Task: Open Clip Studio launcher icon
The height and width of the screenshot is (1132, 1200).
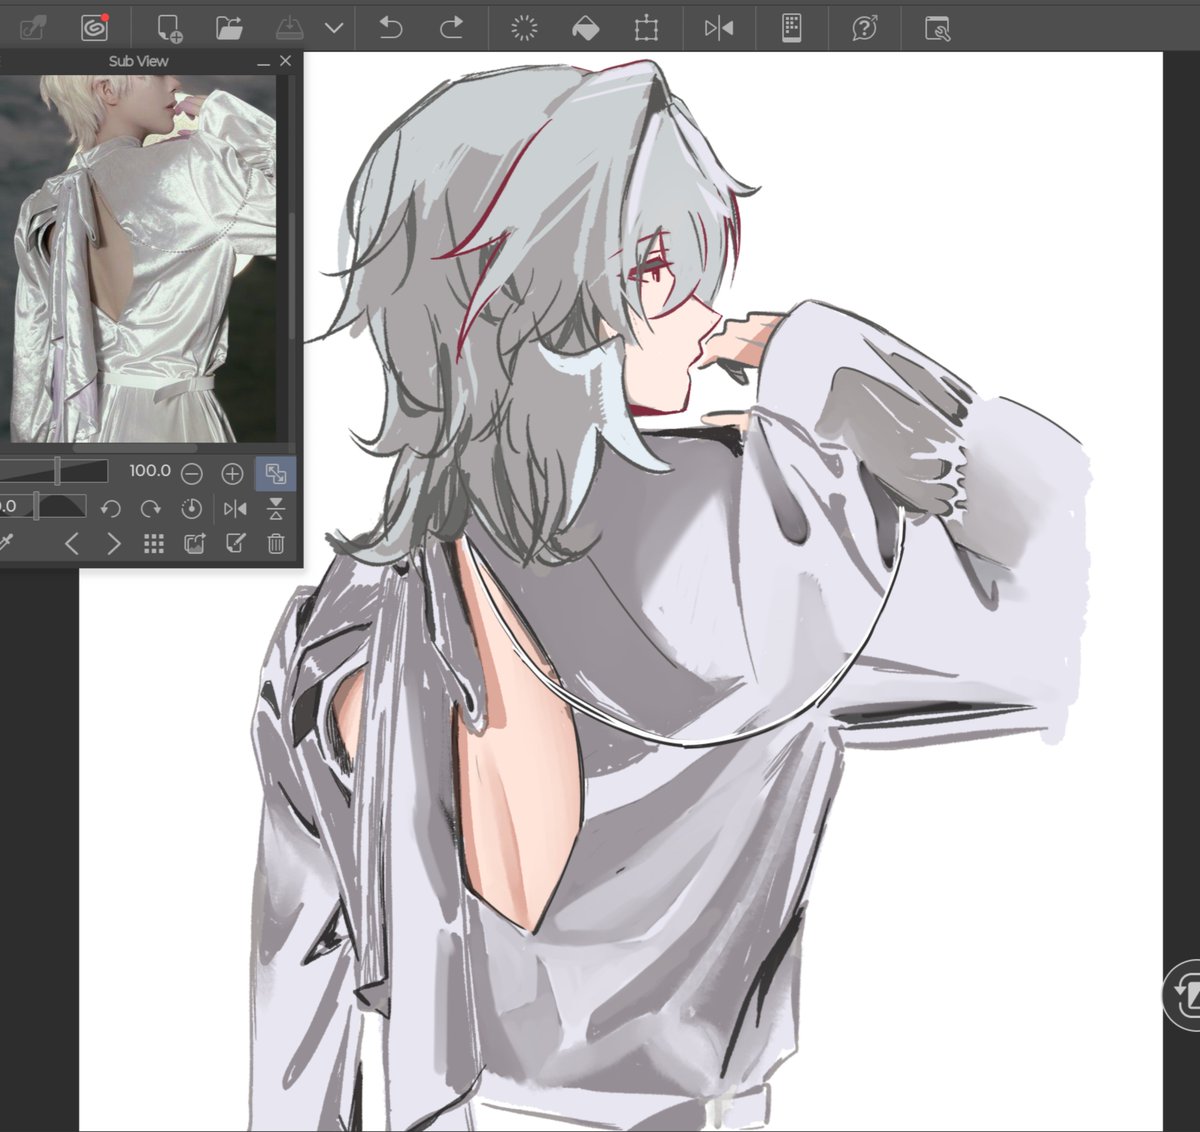Action: [x=94, y=27]
